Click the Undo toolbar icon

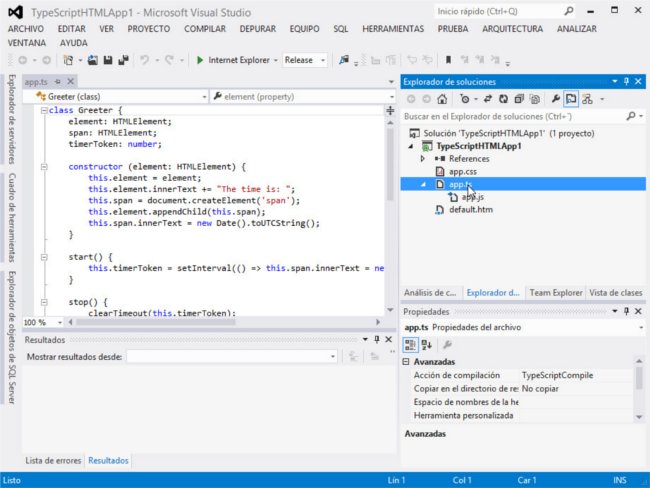pos(144,60)
